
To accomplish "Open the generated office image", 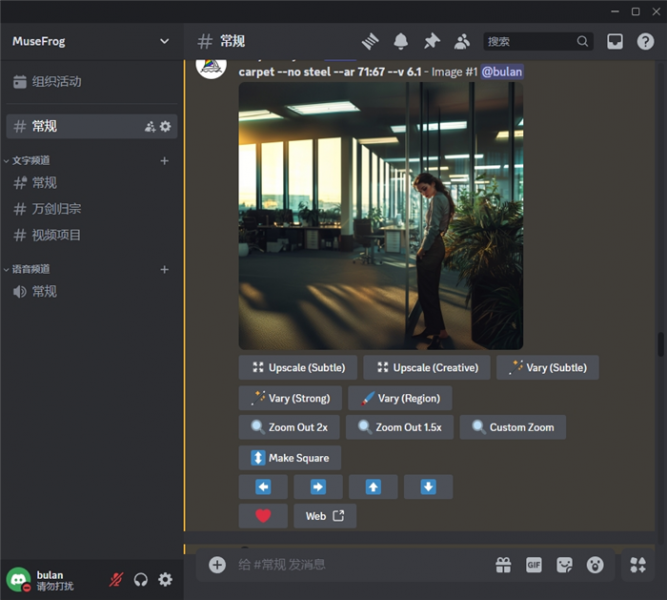I will click(x=381, y=216).
